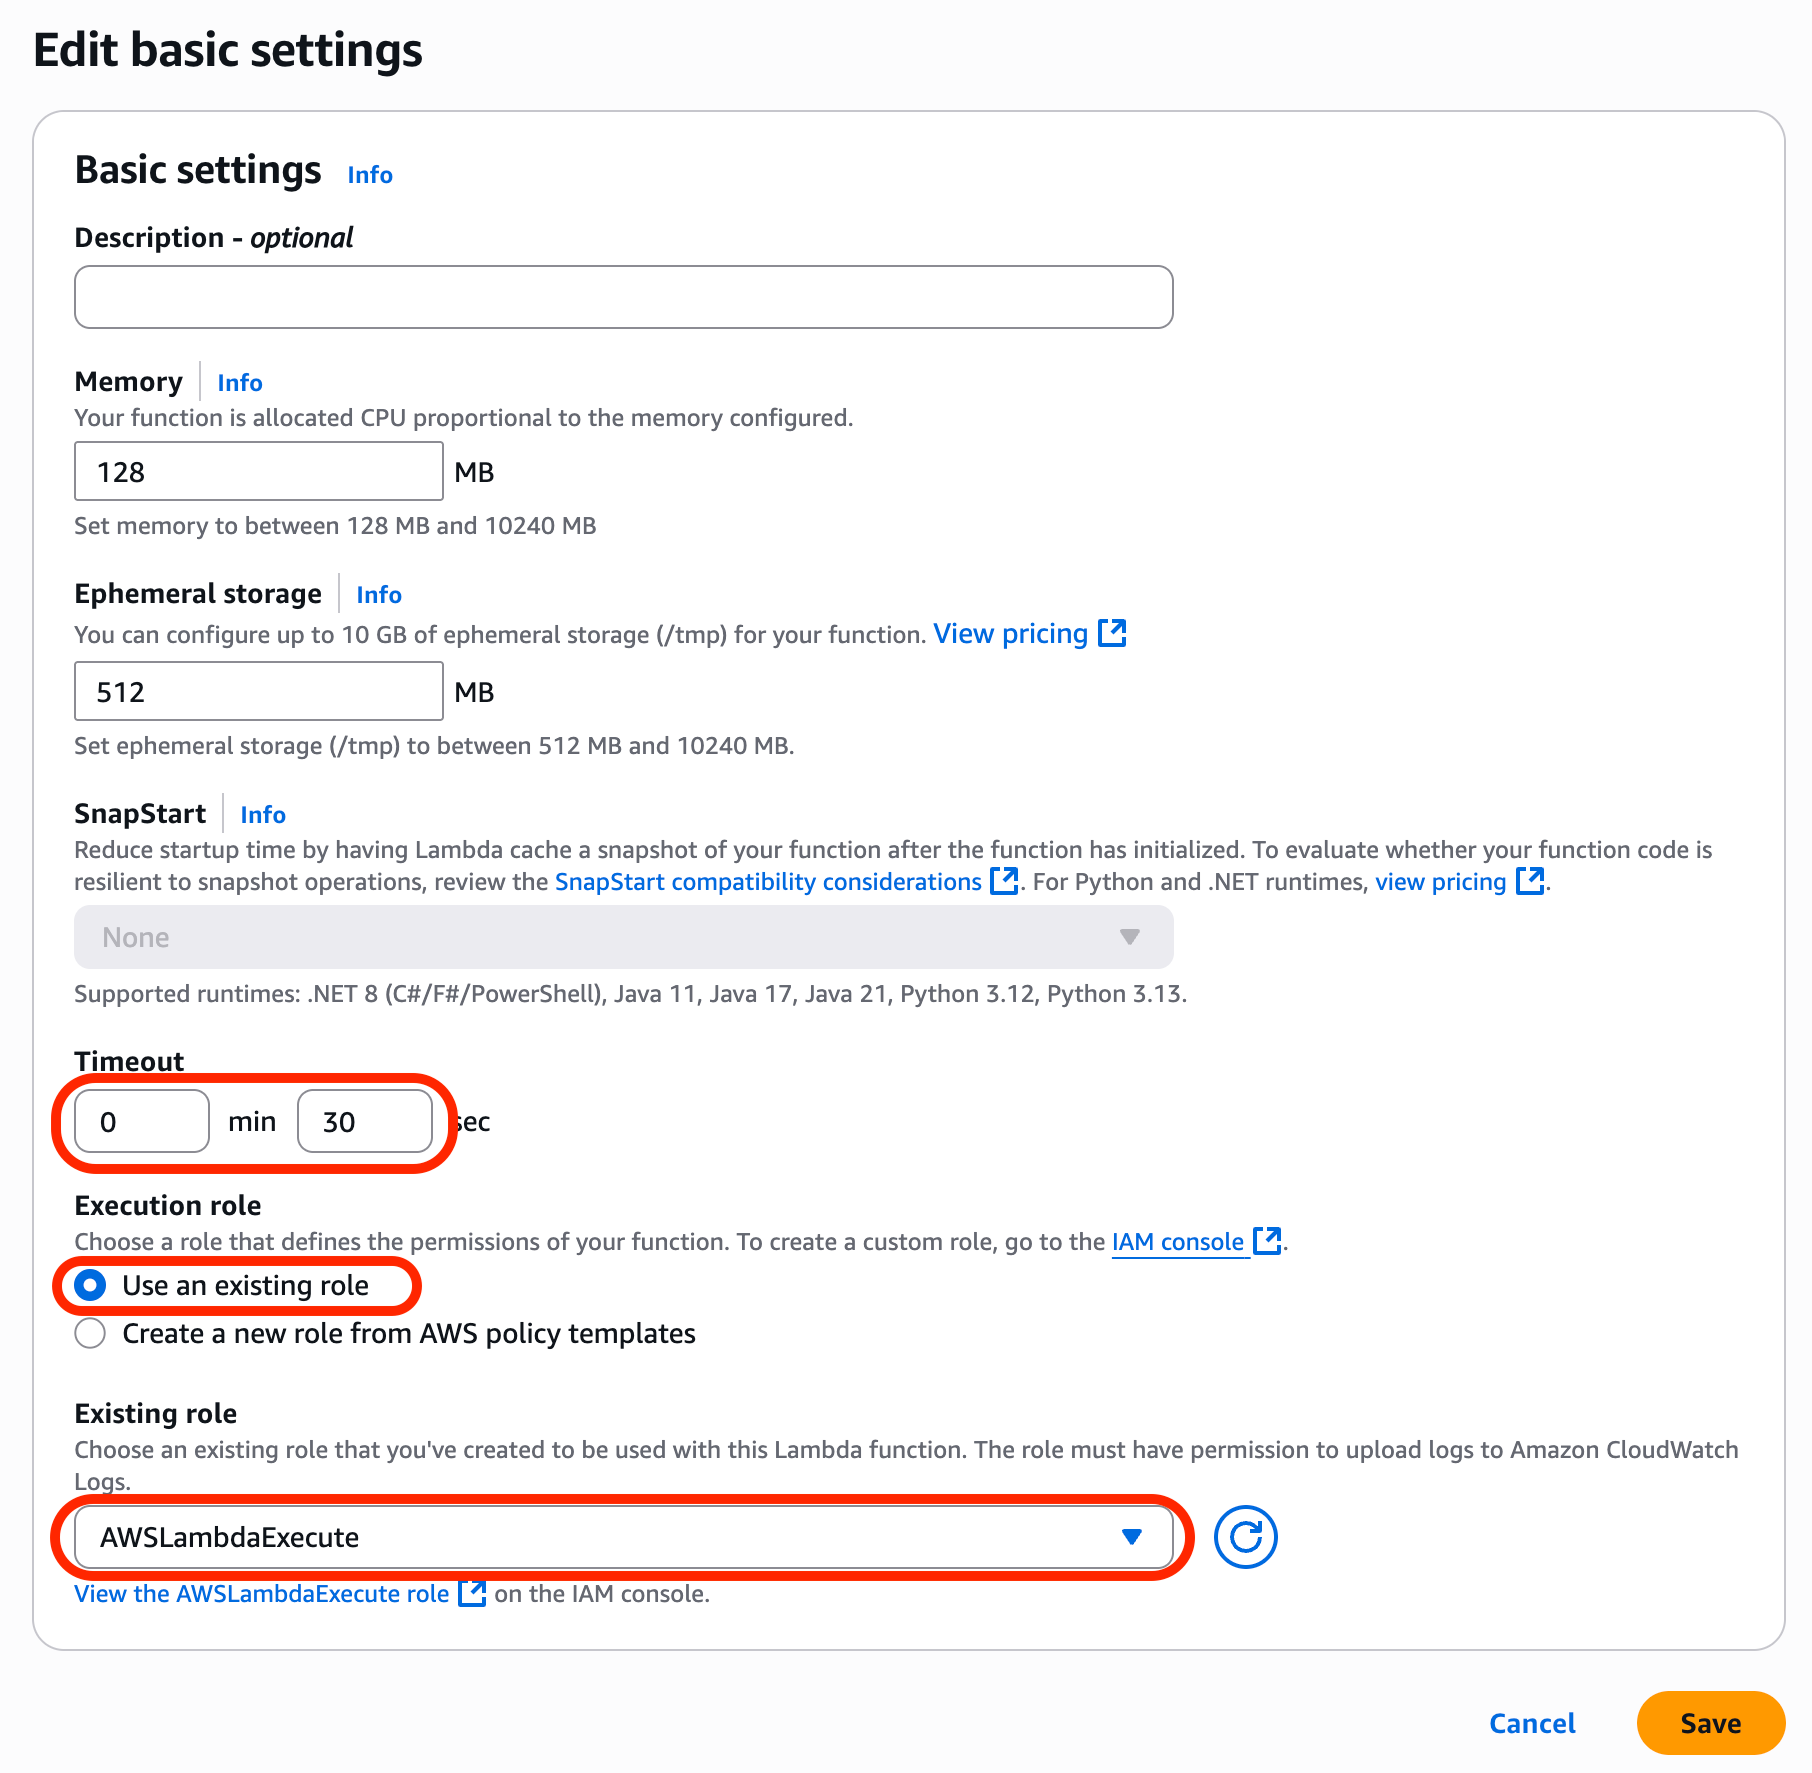Click Info beside Memory
The image size is (1812, 1773).
coord(239,382)
